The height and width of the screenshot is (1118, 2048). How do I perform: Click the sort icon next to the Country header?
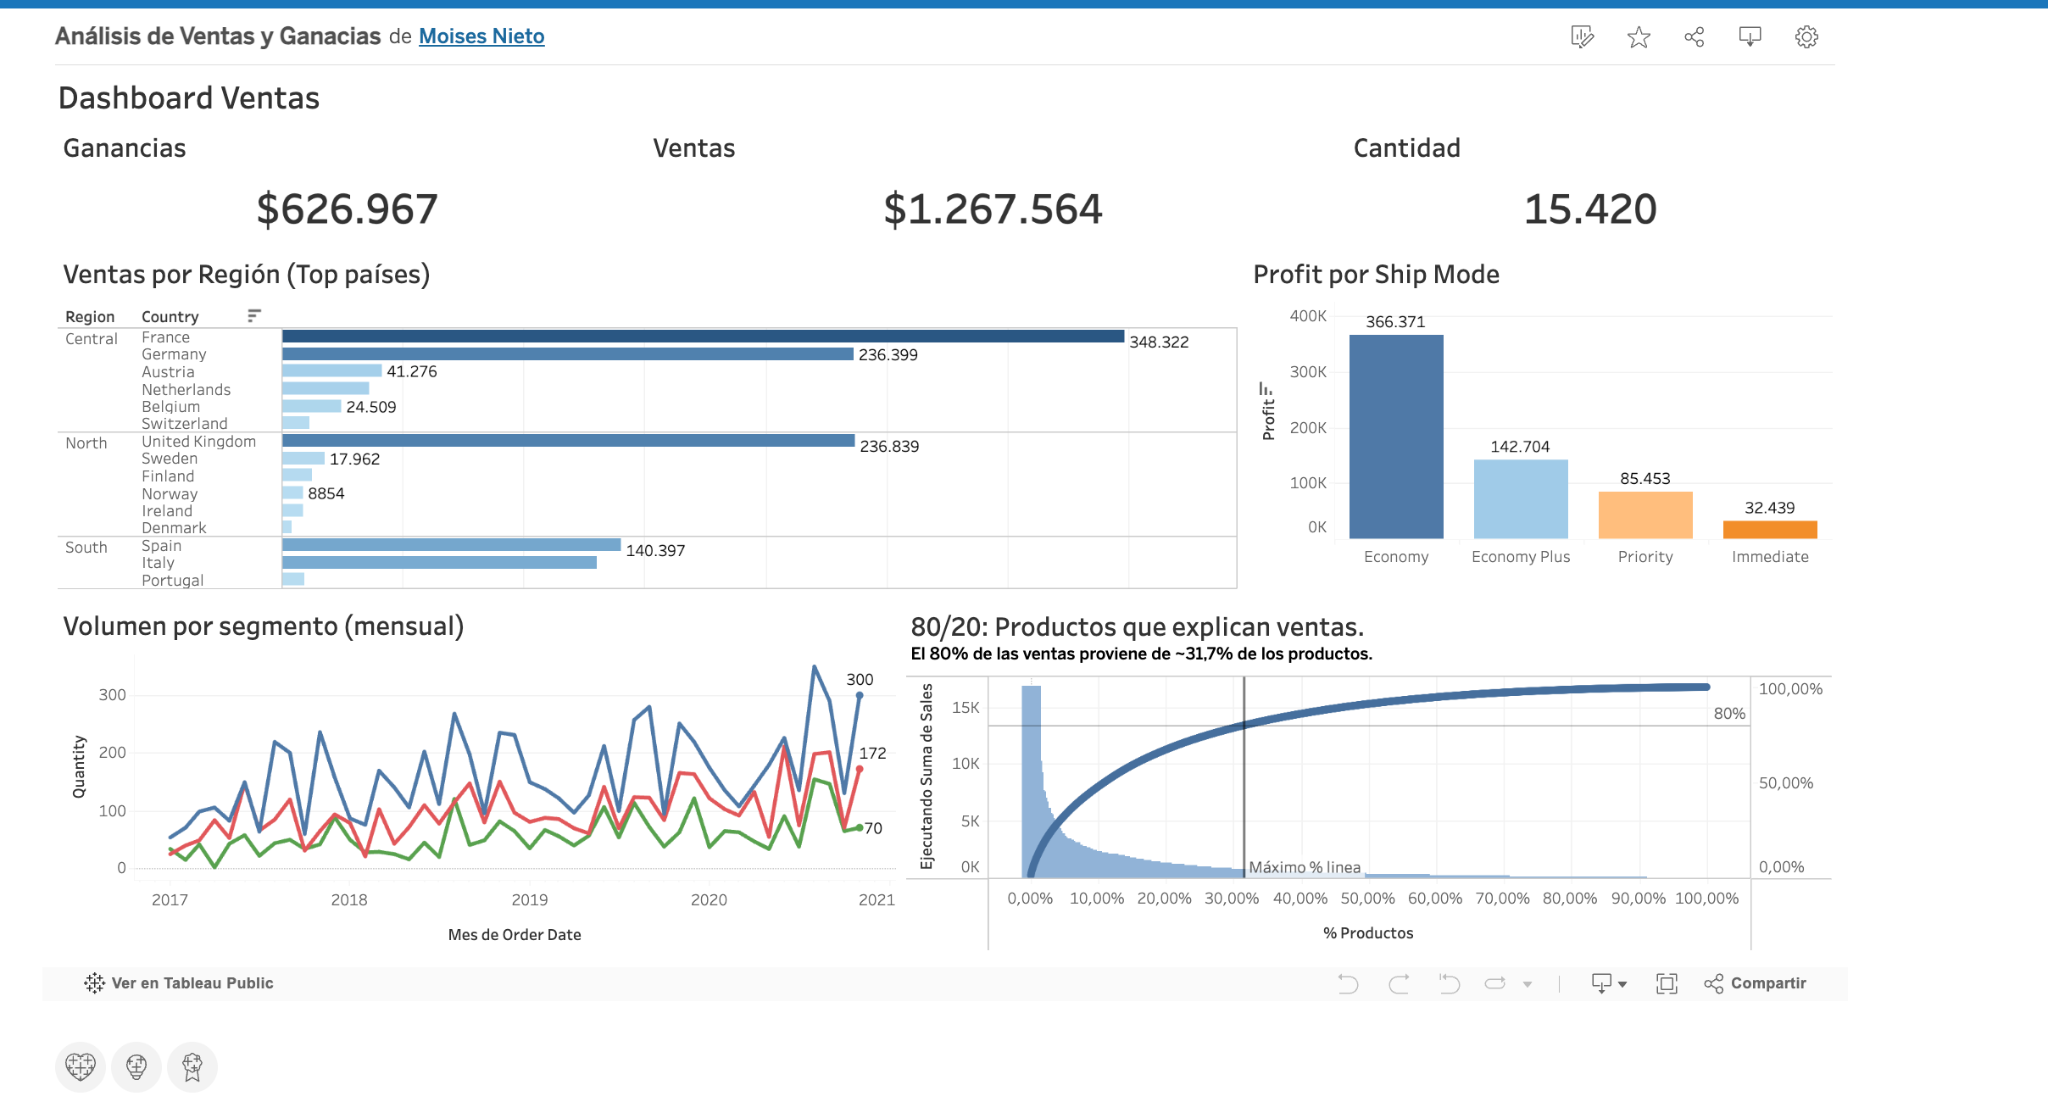(254, 314)
